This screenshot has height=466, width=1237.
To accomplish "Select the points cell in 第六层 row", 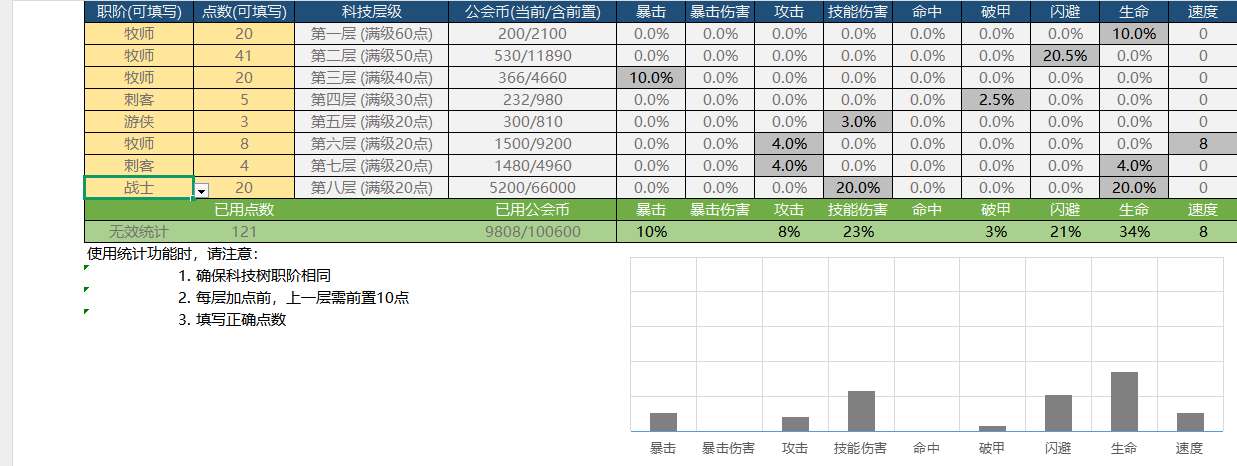I will click(244, 143).
